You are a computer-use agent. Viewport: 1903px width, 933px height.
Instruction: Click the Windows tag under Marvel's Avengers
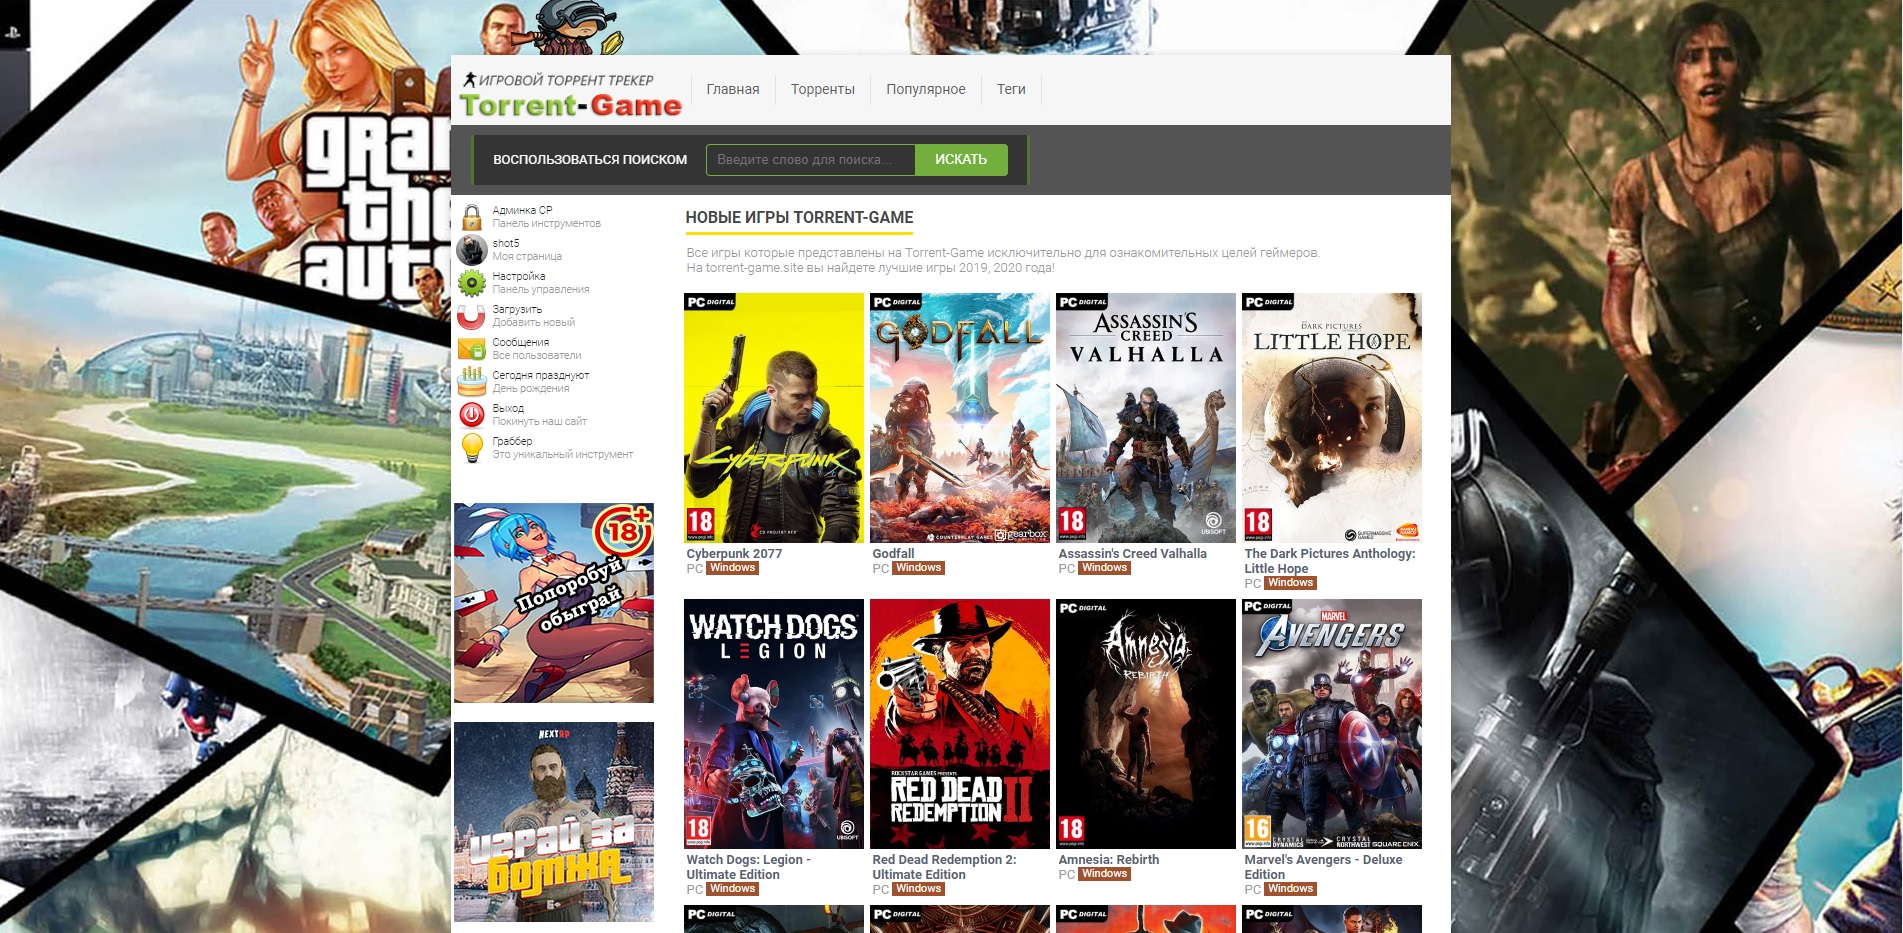[x=1291, y=889]
